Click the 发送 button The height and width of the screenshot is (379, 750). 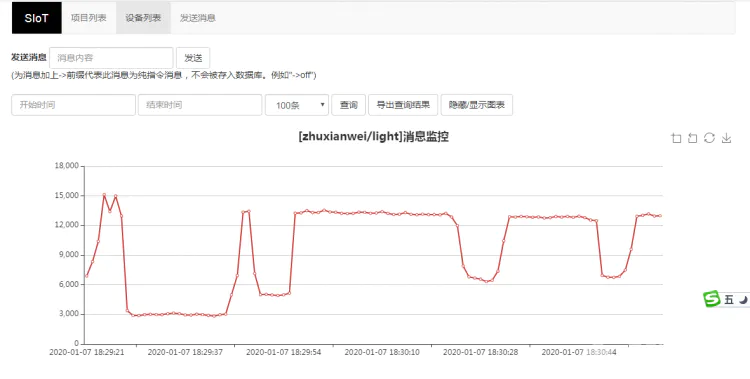click(193, 58)
